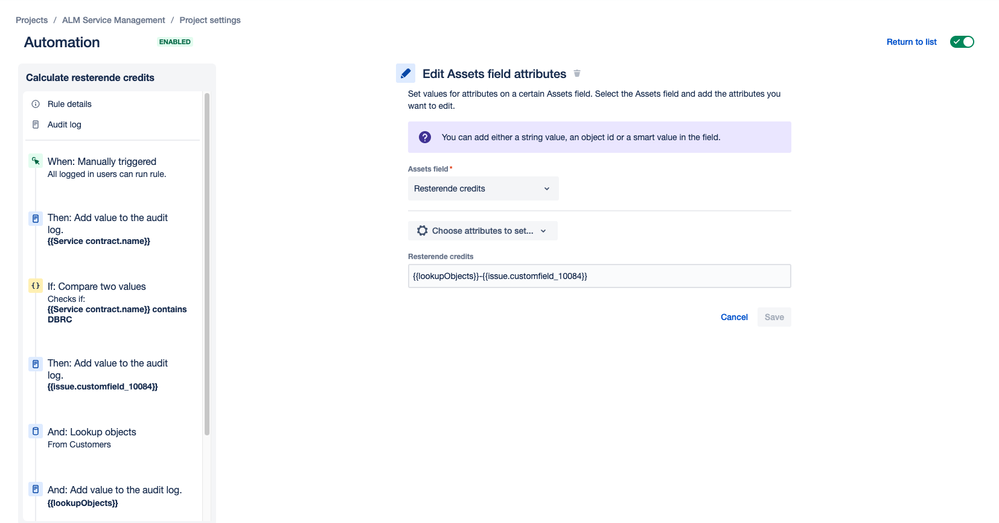
Task: Click the purple question mark help icon
Action: [425, 137]
